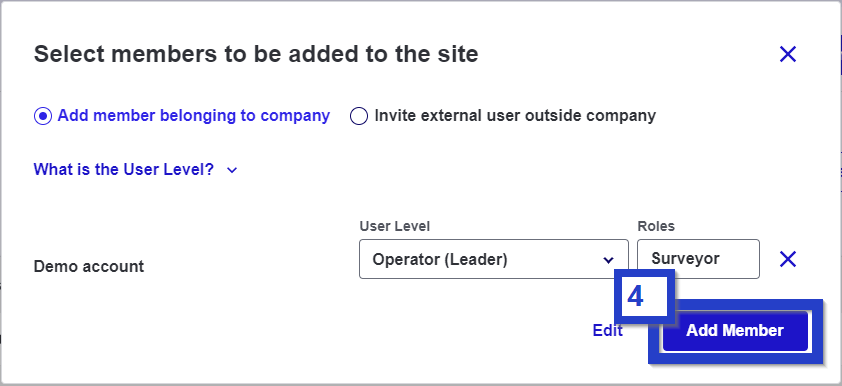Image resolution: width=842 pixels, height=386 pixels.
Task: Close the Select members dialog
Action: pos(788,54)
